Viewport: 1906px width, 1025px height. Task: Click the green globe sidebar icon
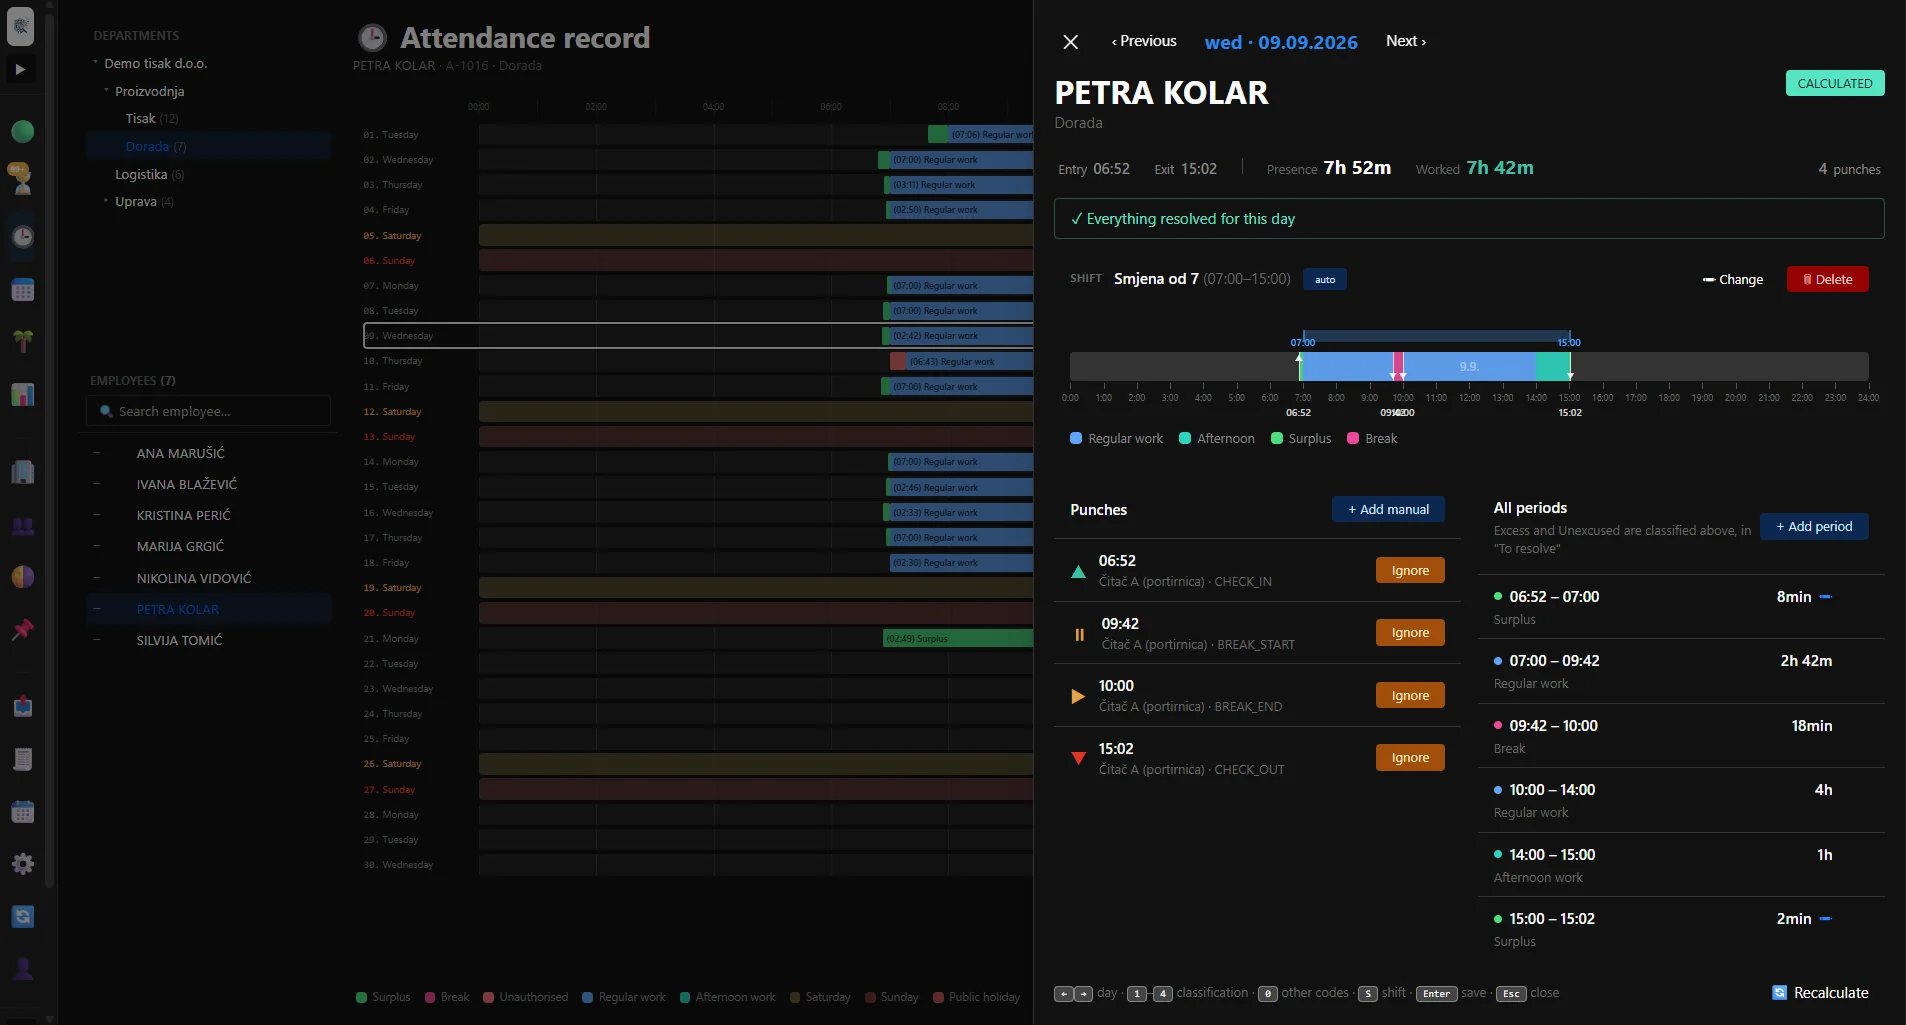pyautogui.click(x=22, y=131)
